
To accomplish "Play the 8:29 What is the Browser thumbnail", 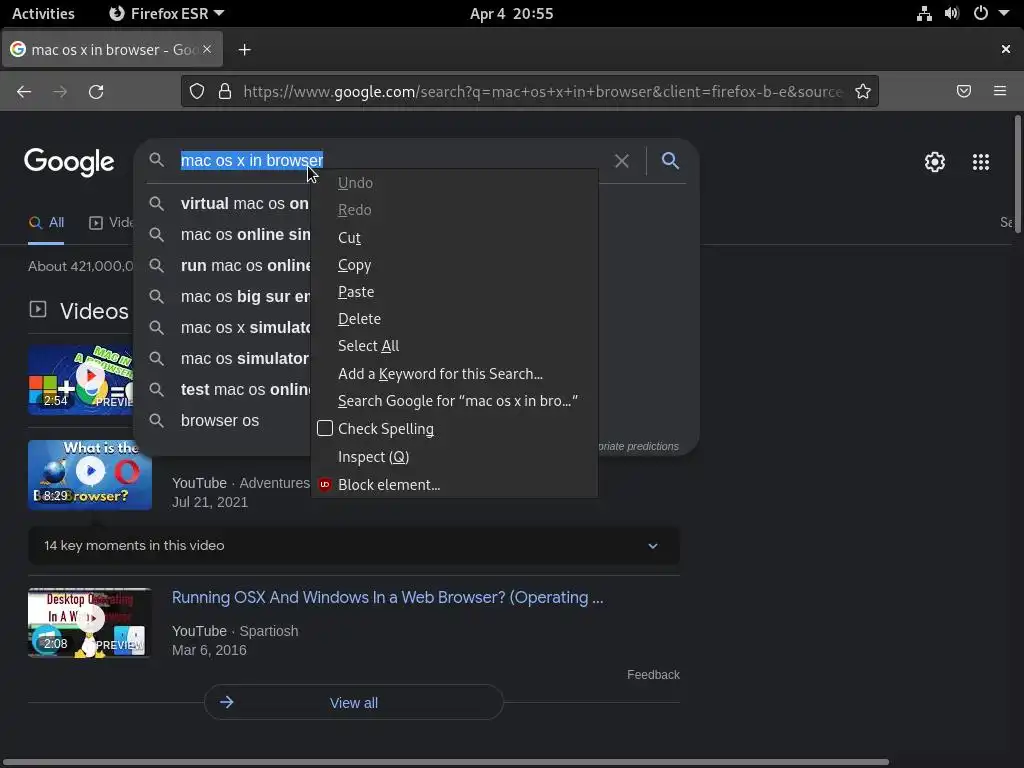I will tap(90, 475).
